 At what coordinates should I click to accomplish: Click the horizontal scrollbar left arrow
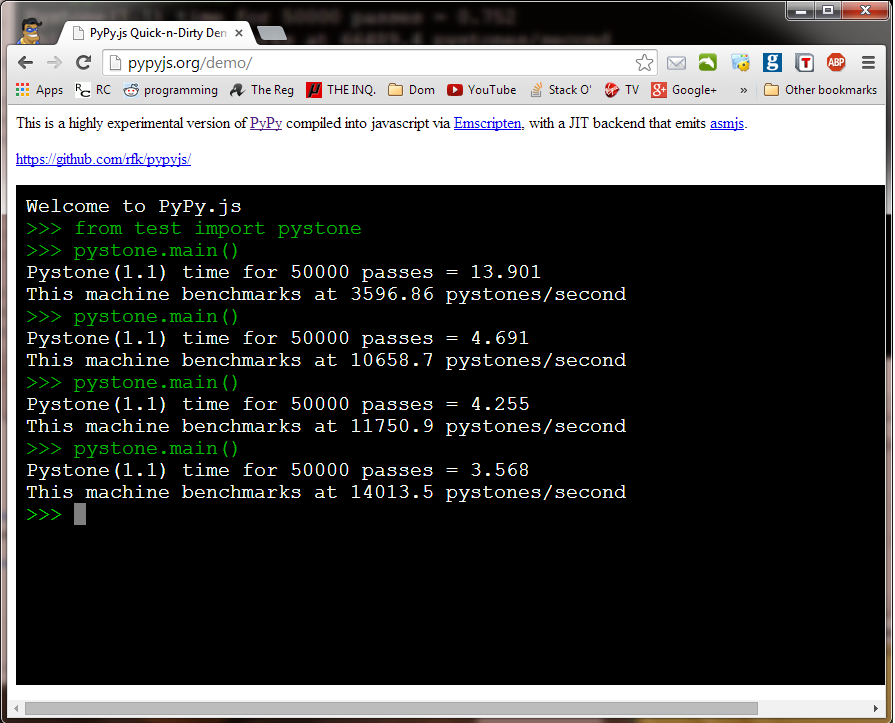click(16, 709)
